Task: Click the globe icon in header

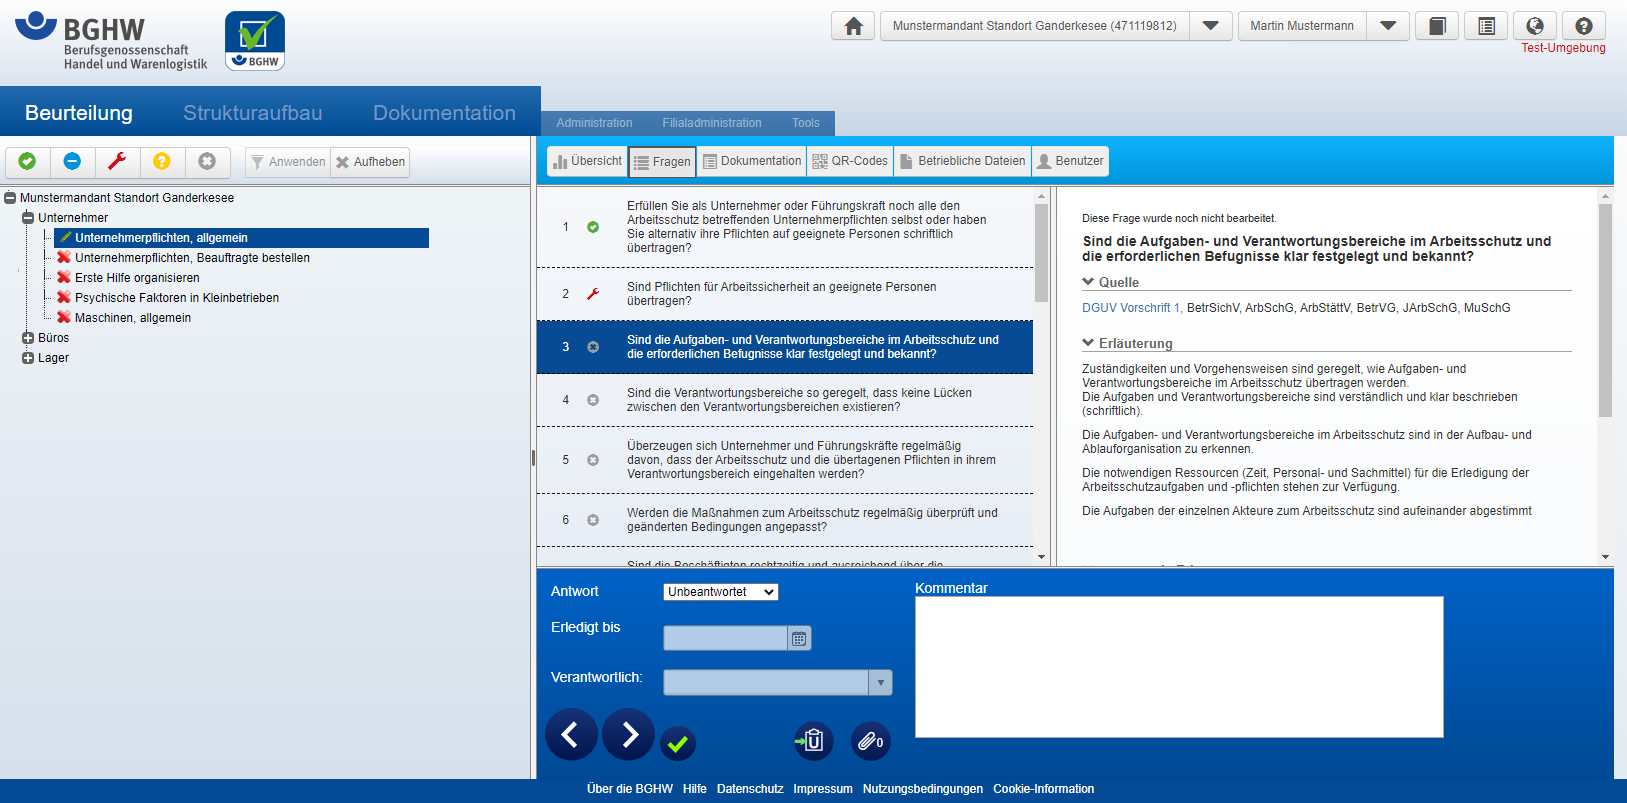Action: pos(1535,26)
